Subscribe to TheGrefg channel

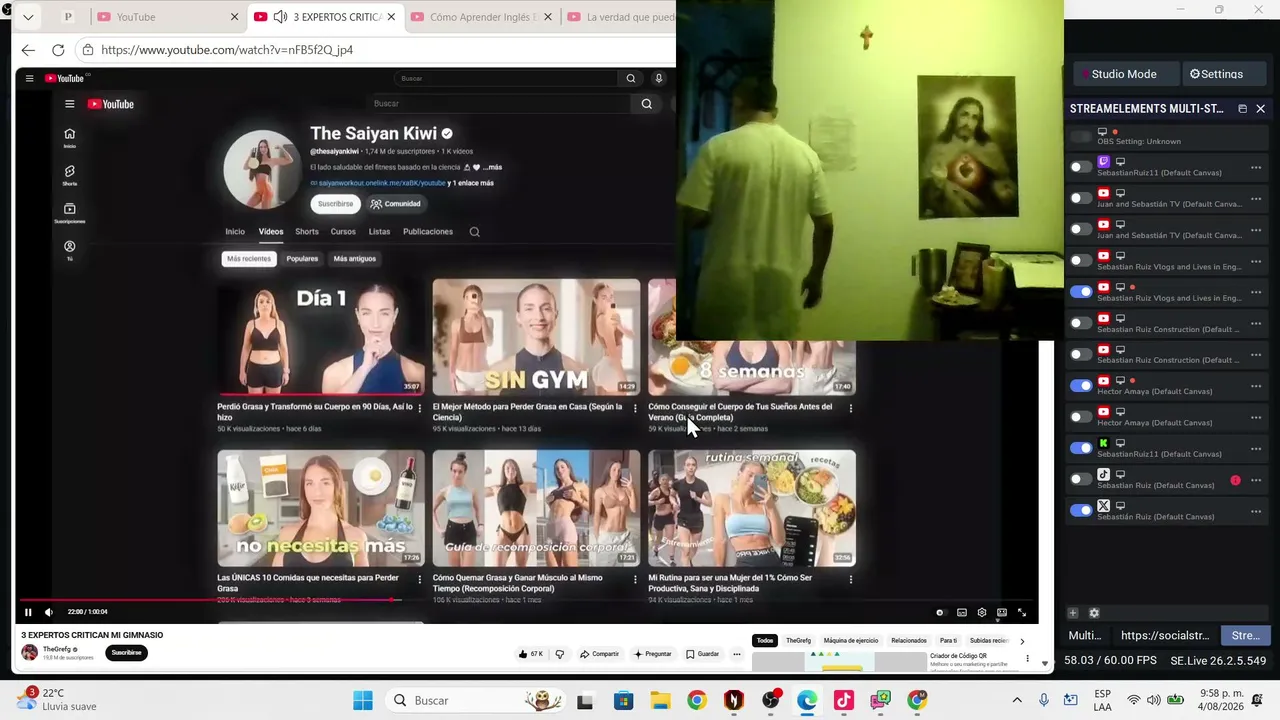126,653
